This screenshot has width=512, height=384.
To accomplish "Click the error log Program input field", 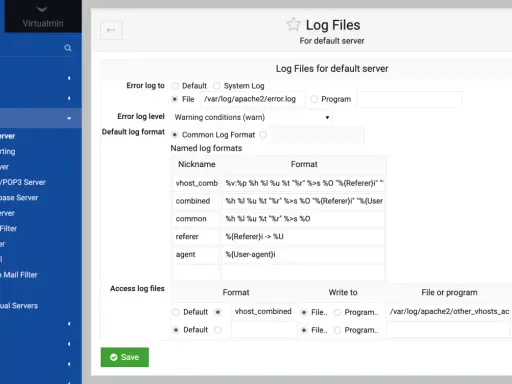I will [409, 99].
